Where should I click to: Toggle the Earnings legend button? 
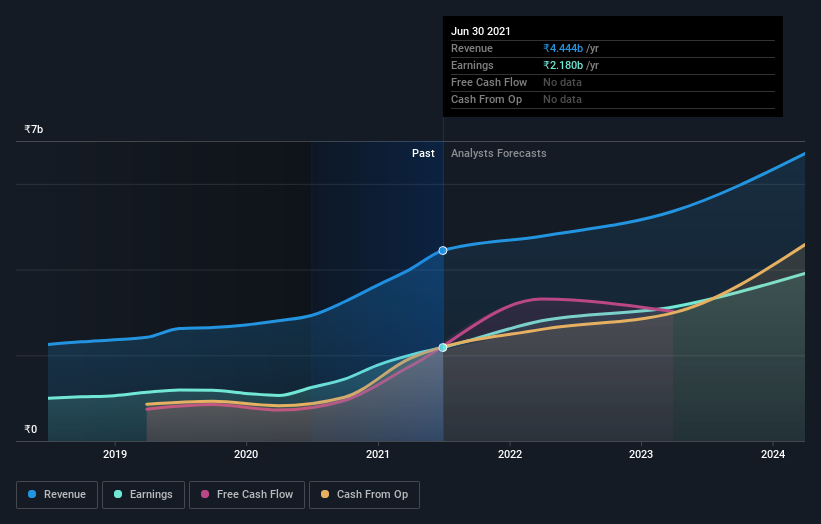pyautogui.click(x=143, y=495)
